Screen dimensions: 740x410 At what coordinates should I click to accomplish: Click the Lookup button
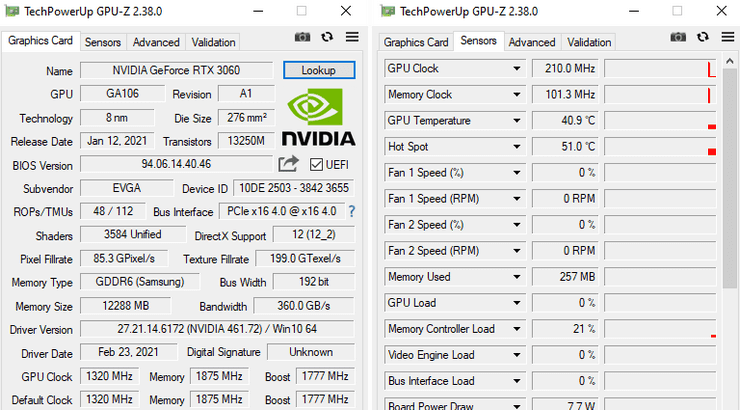(319, 70)
